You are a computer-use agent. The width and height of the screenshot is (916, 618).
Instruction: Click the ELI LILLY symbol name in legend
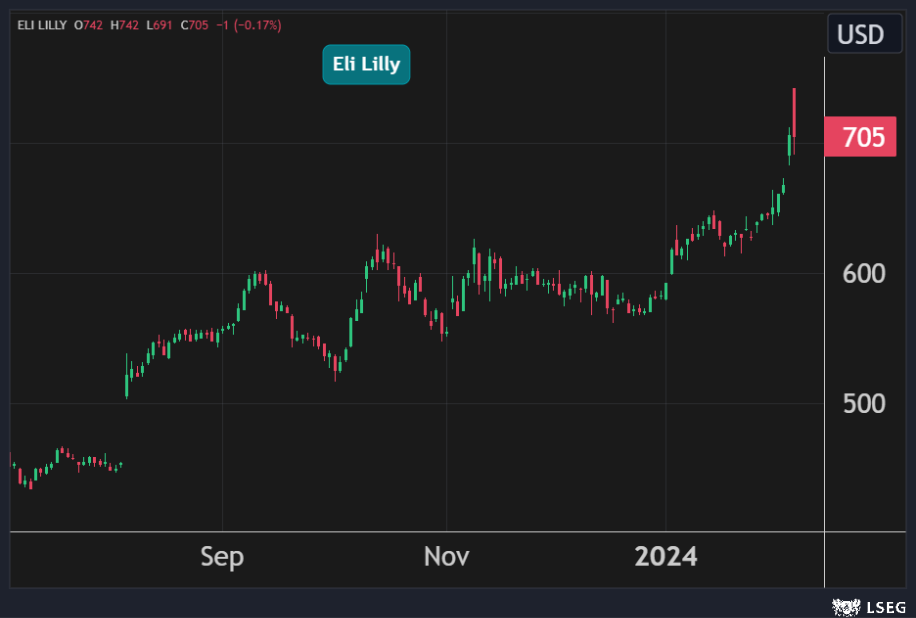41,25
